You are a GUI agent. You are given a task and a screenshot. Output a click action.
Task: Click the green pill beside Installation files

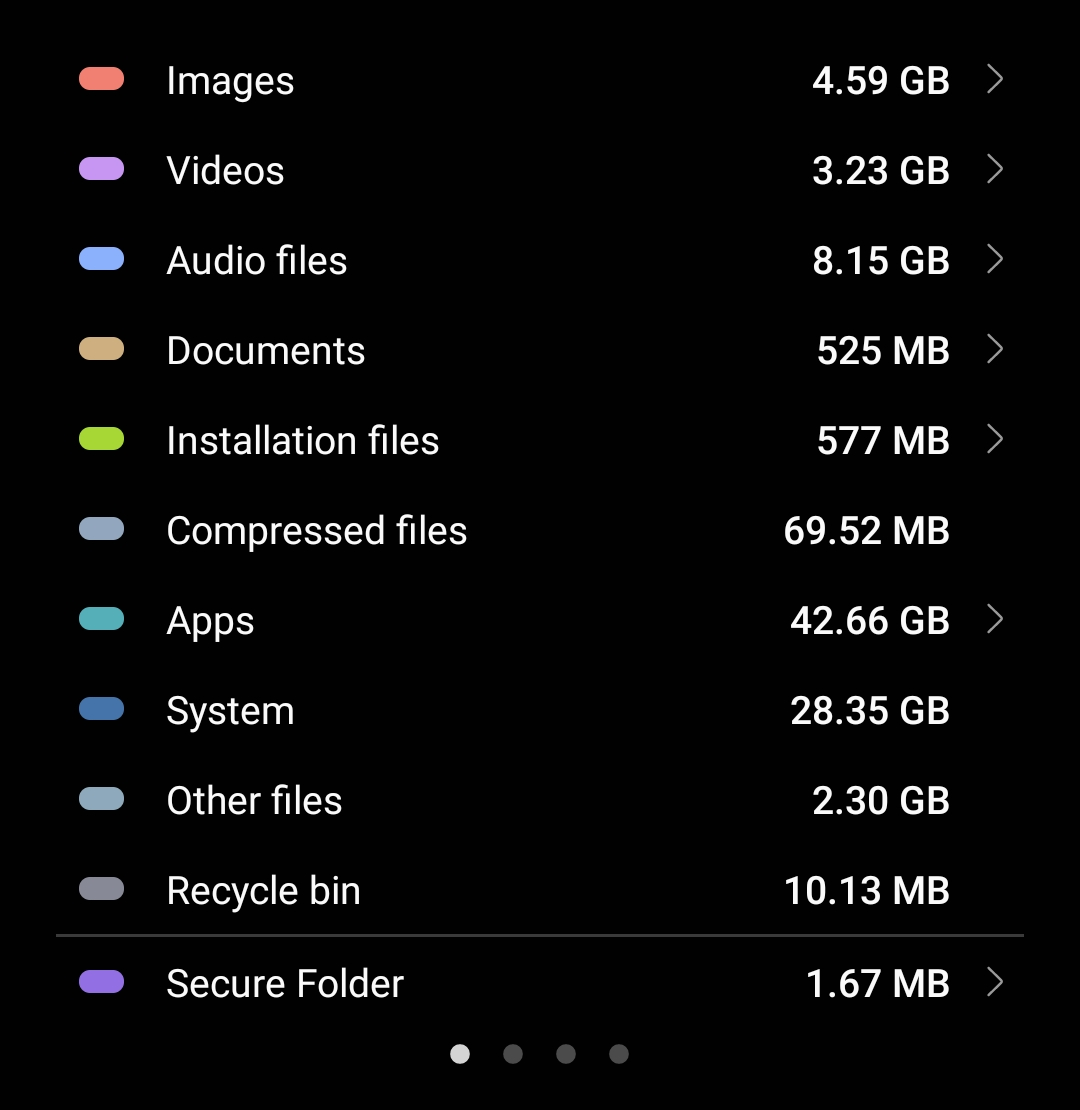click(101, 439)
